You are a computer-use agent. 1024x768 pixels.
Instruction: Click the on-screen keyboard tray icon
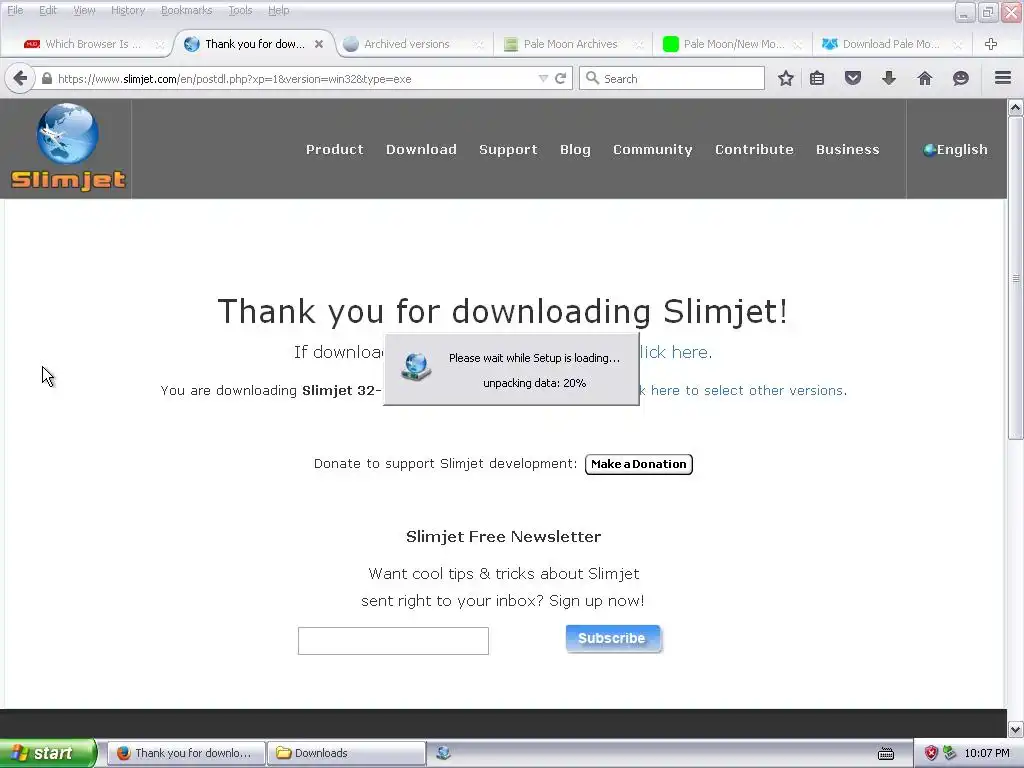[x=886, y=754]
